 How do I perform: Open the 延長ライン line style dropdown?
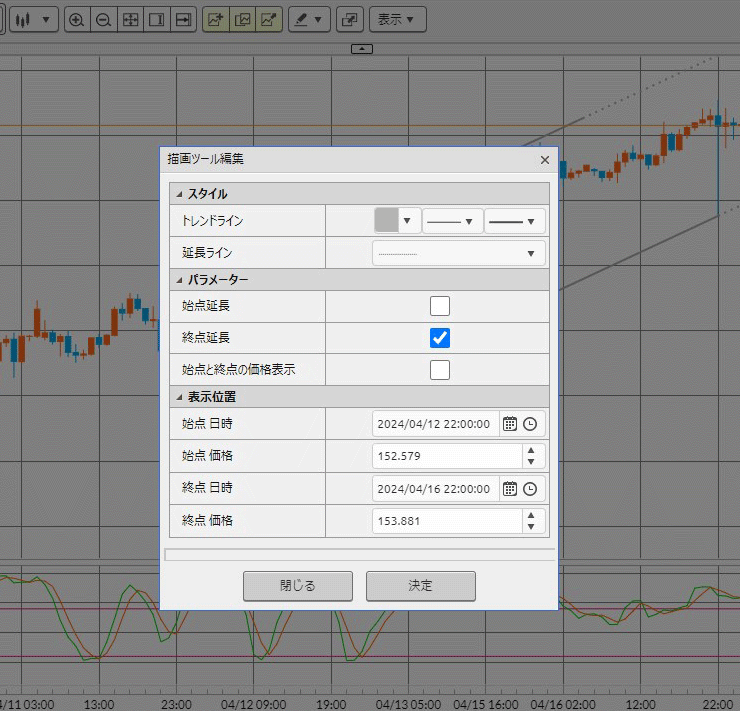coord(459,253)
